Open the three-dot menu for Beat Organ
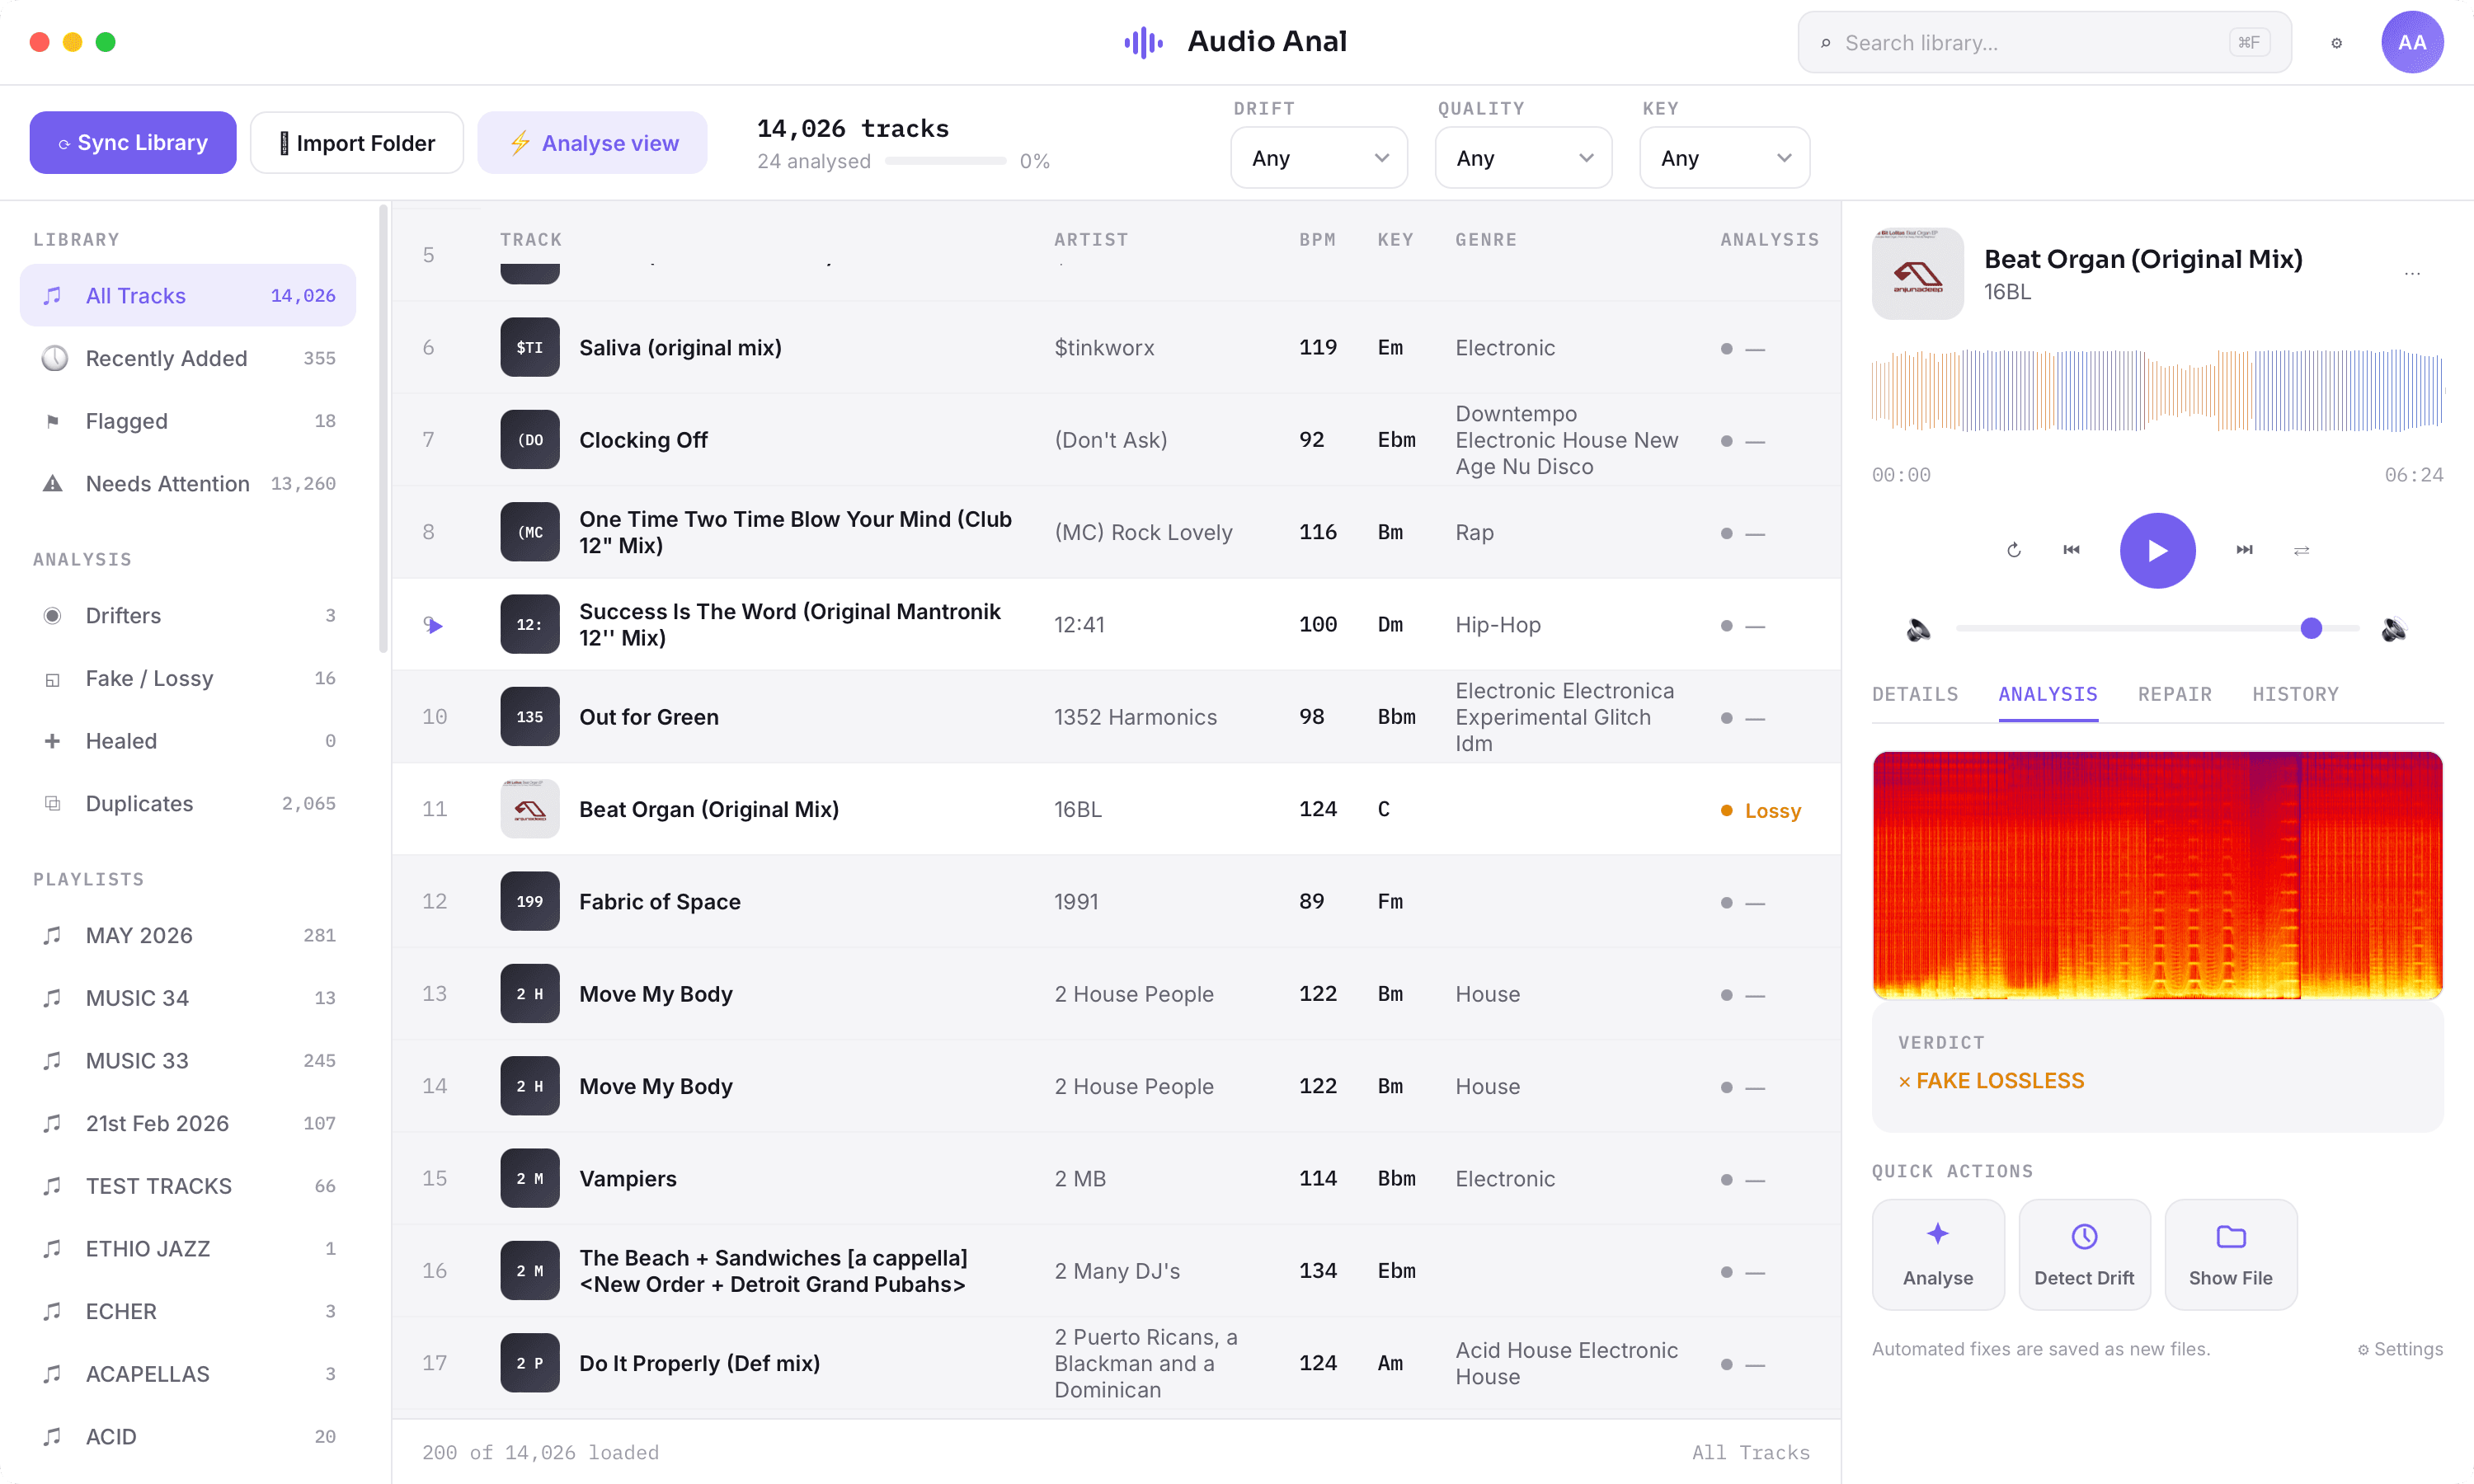Screen dimensions: 2474x1484 2412,273
